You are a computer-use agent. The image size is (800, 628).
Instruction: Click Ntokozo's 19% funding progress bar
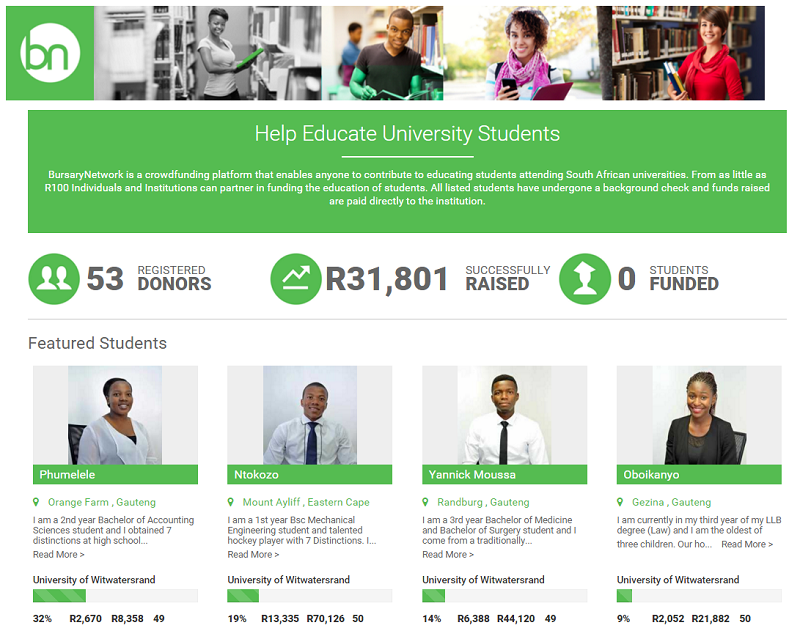310,595
